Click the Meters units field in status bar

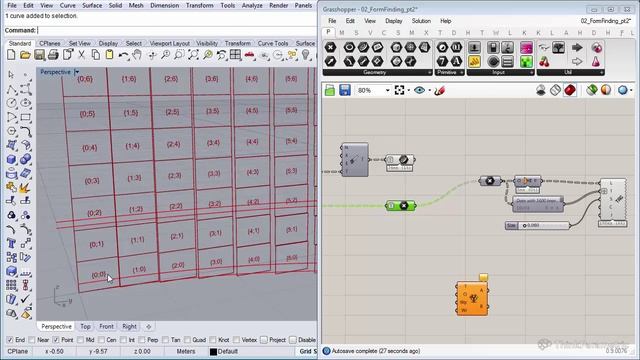click(x=186, y=351)
